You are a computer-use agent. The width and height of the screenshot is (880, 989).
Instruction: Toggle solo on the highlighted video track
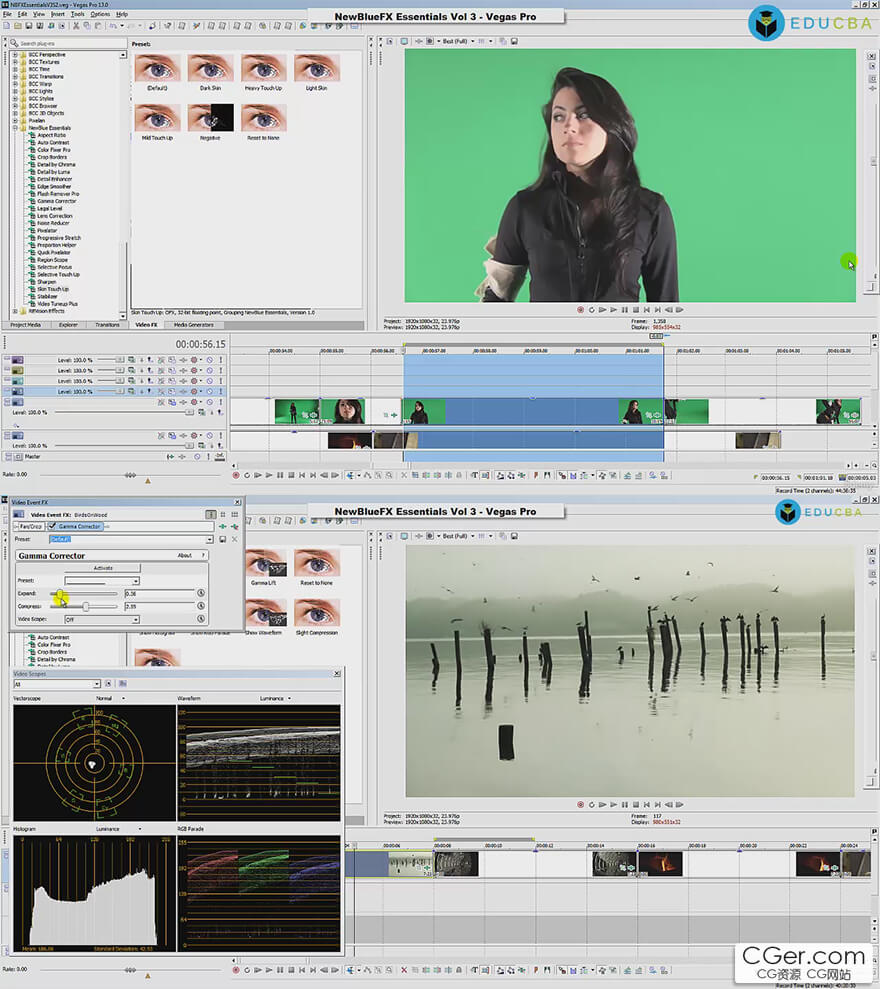[220, 392]
